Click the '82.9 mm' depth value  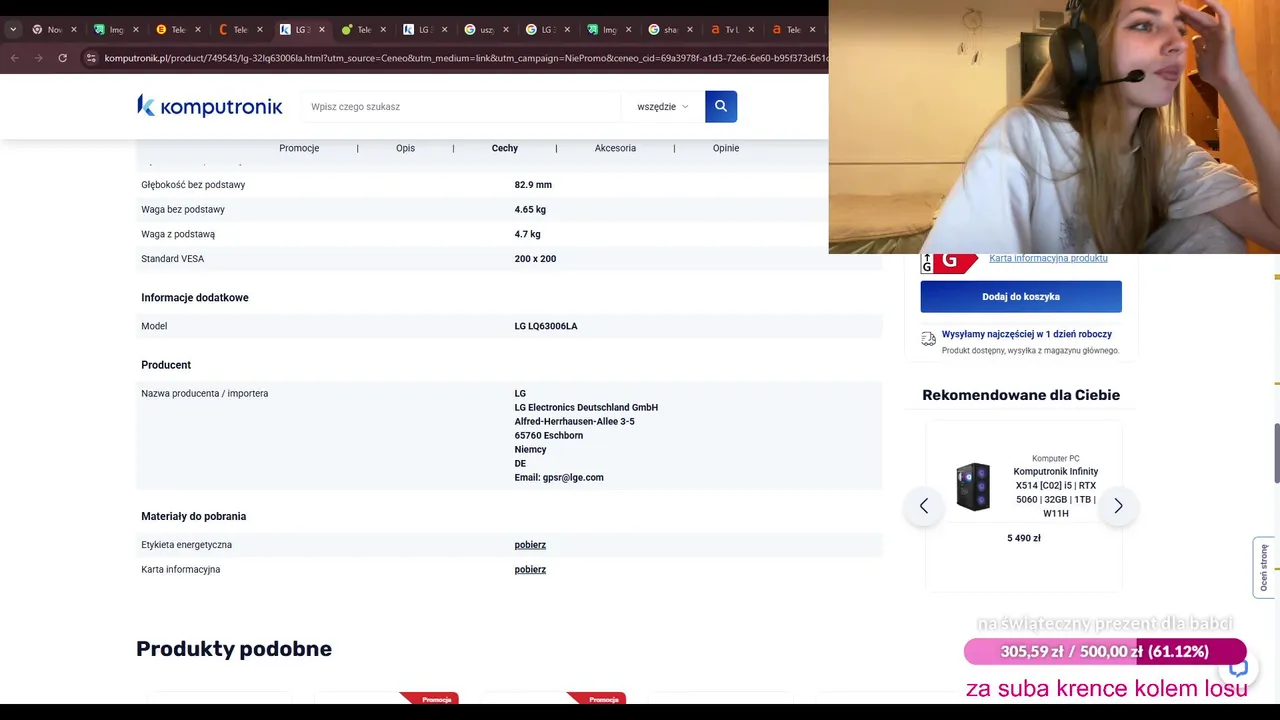(x=533, y=185)
